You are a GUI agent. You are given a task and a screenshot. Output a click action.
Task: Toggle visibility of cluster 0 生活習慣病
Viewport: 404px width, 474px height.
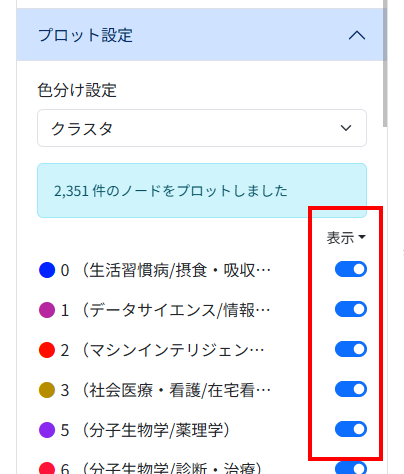pos(351,269)
